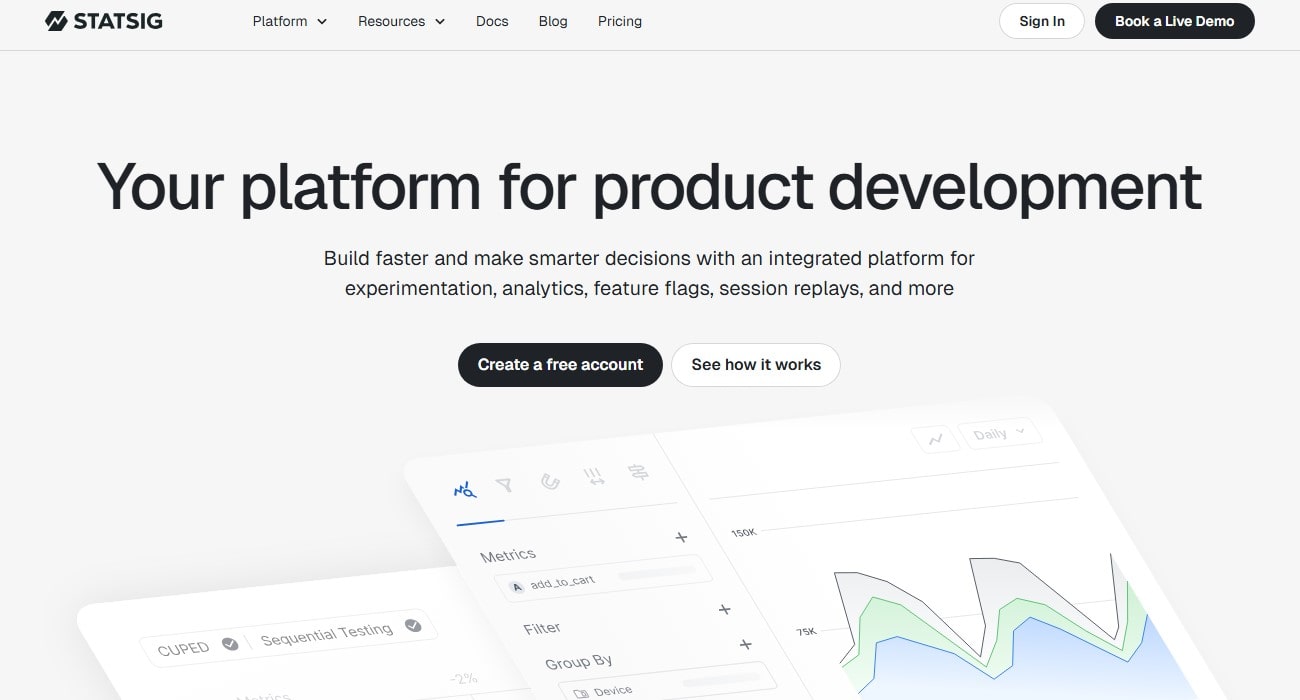Go to the Docs page
This screenshot has width=1300, height=700.
pyautogui.click(x=492, y=21)
